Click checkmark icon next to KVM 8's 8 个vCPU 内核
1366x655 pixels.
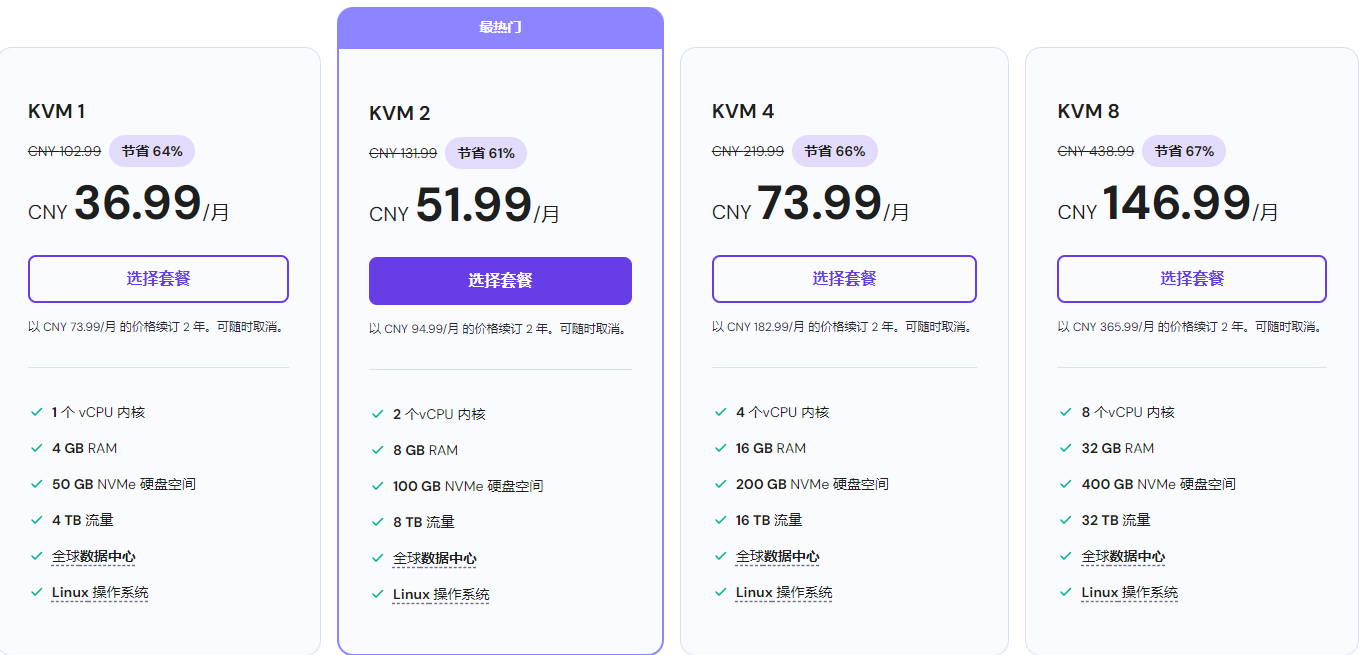(x=1065, y=413)
